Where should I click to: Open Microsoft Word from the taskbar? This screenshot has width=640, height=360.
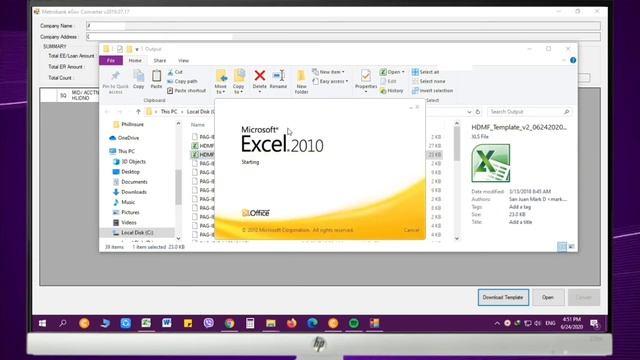pos(167,323)
